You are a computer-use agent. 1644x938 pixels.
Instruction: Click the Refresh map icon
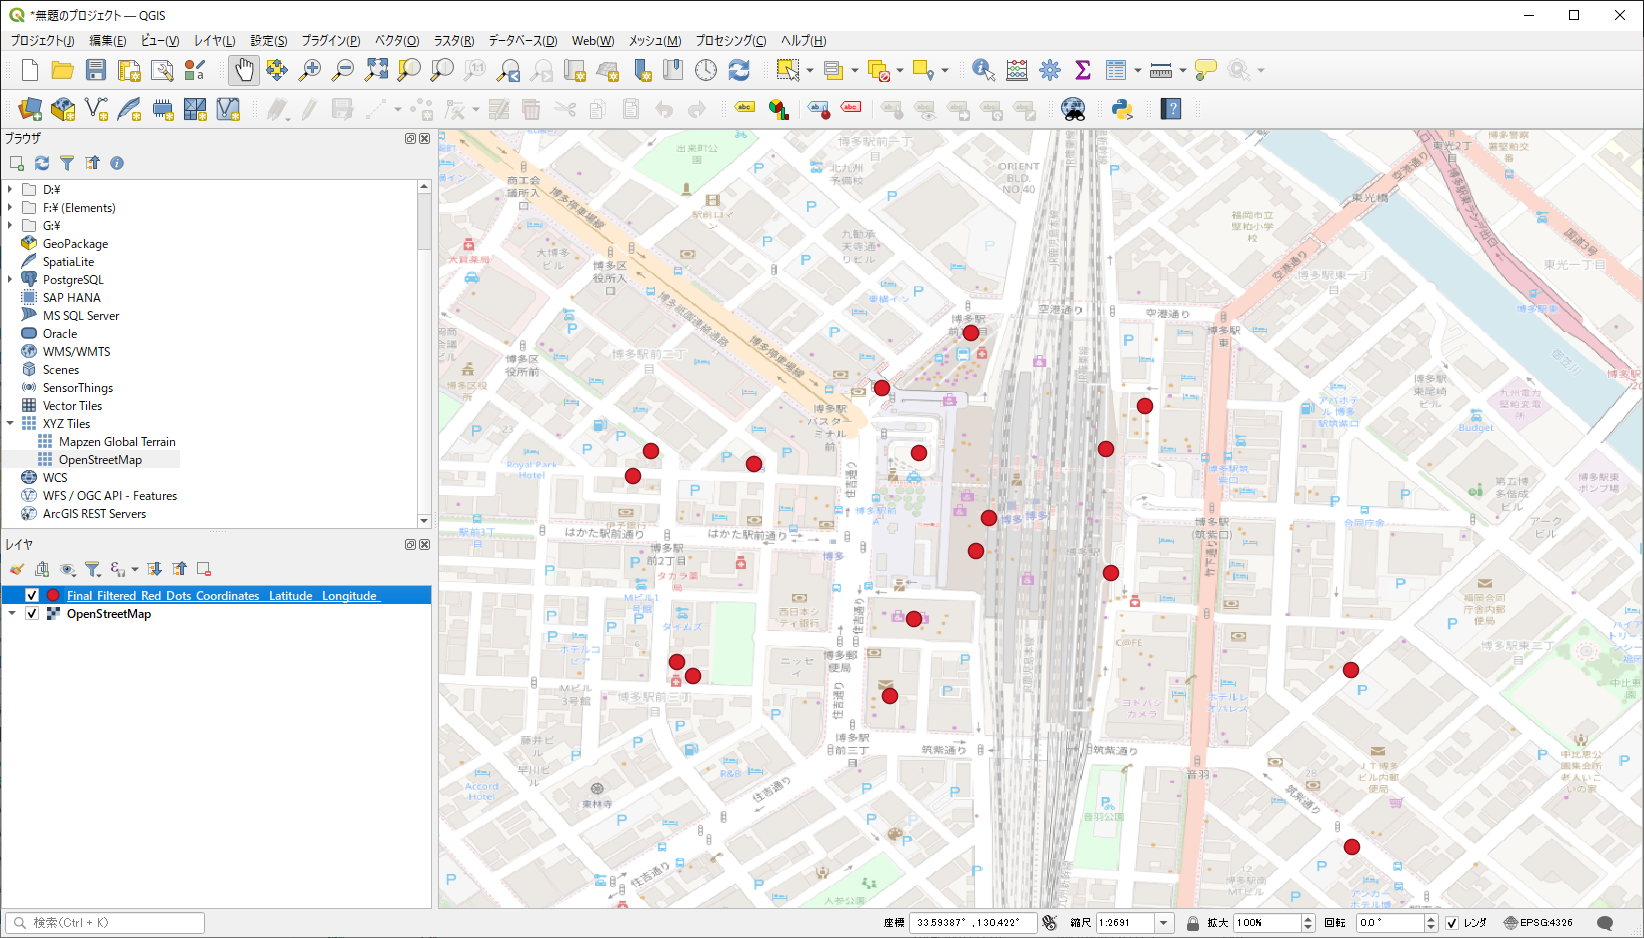click(x=739, y=70)
